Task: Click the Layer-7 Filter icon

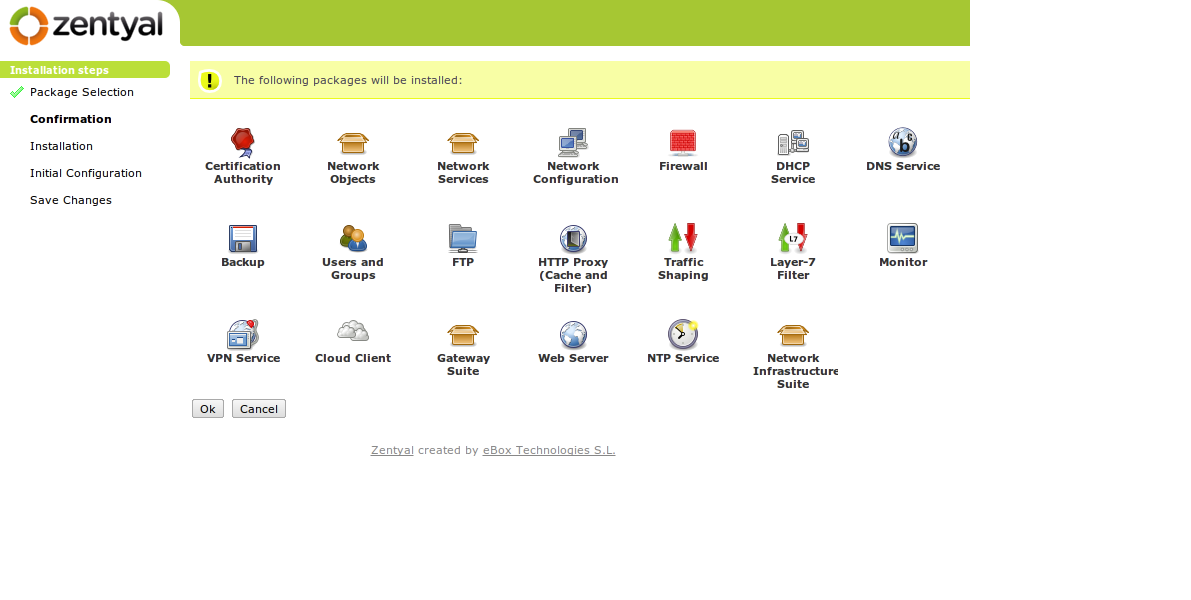Action: pos(793,238)
